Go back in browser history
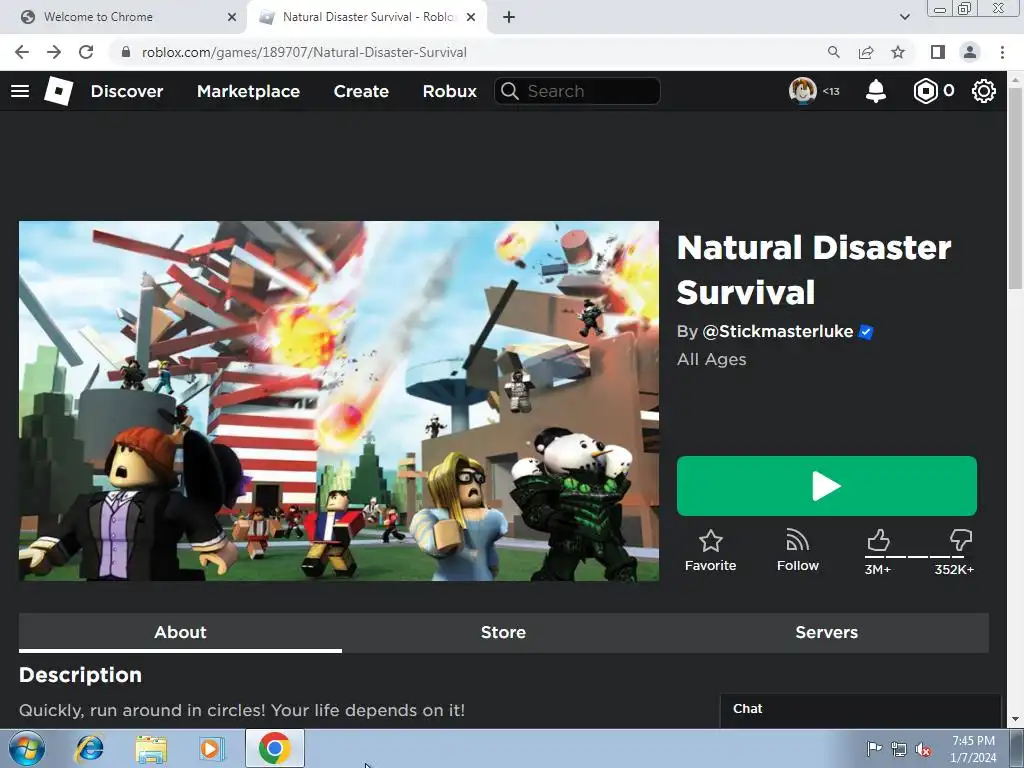 click(x=22, y=52)
